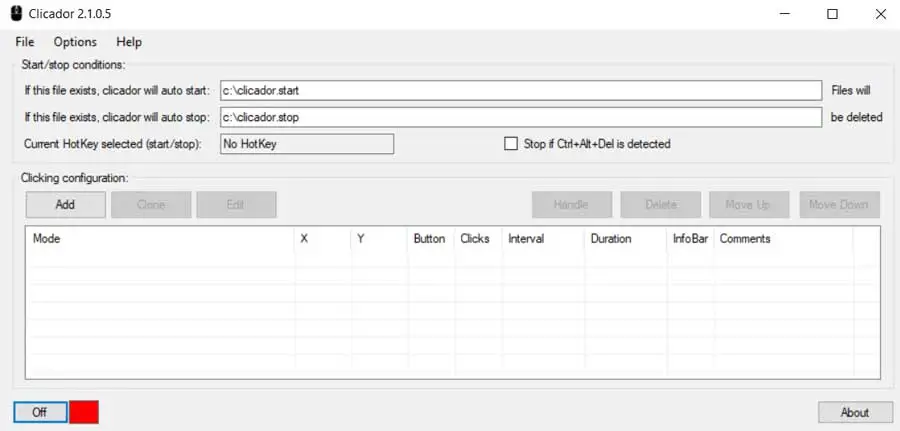The height and width of the screenshot is (431, 900).
Task: Click the red status color indicator
Action: point(84,413)
